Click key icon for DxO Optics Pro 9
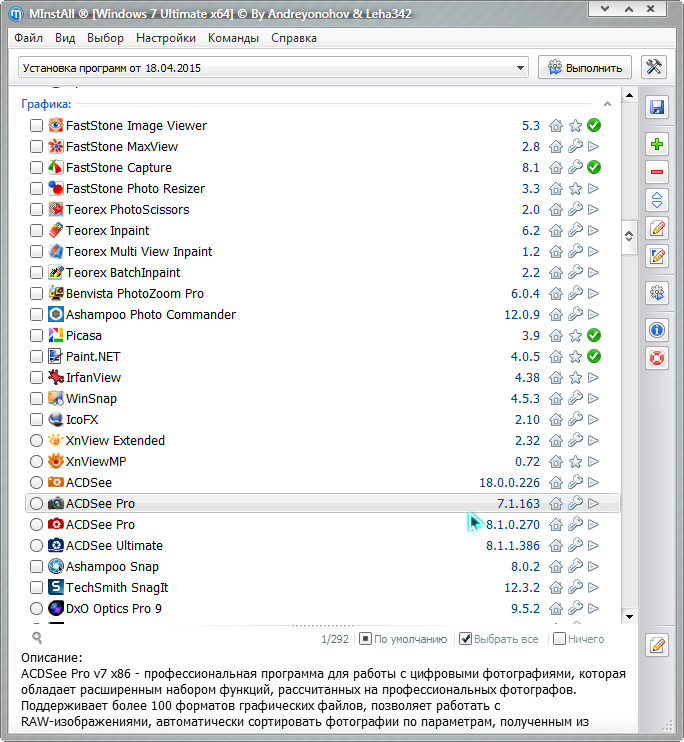 (x=575, y=609)
